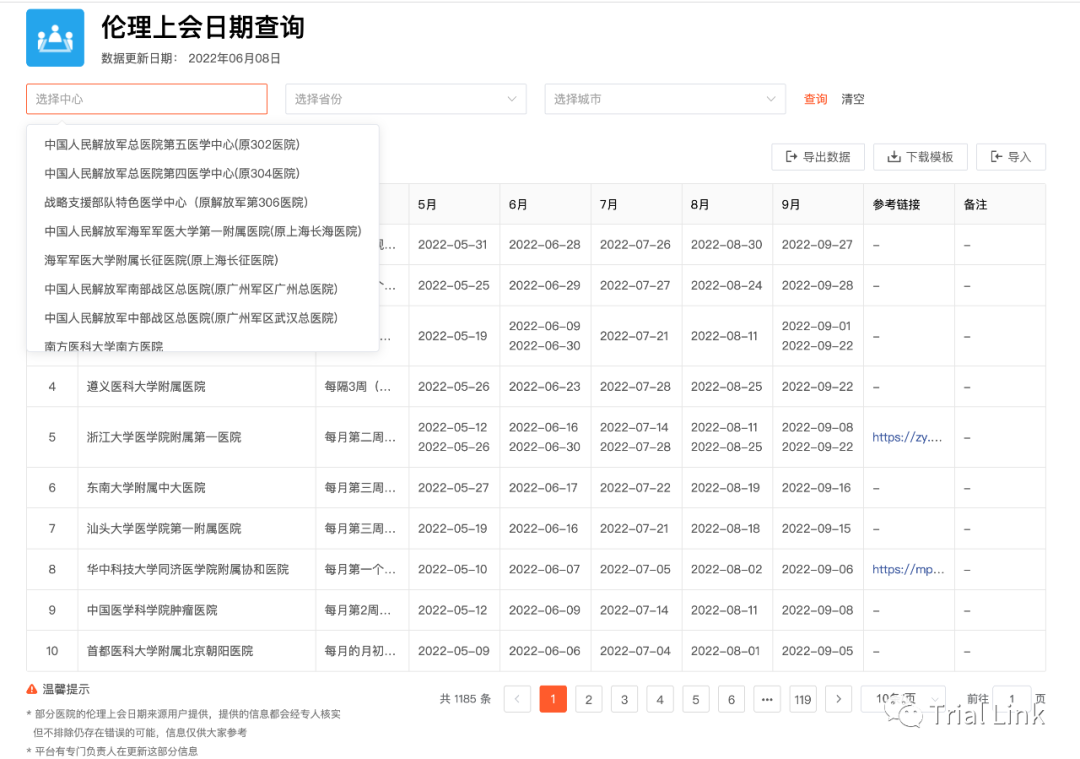Screen dimensions: 1080x759
Task: Select 战略支援部队特色医学中心 option
Action: [202, 202]
